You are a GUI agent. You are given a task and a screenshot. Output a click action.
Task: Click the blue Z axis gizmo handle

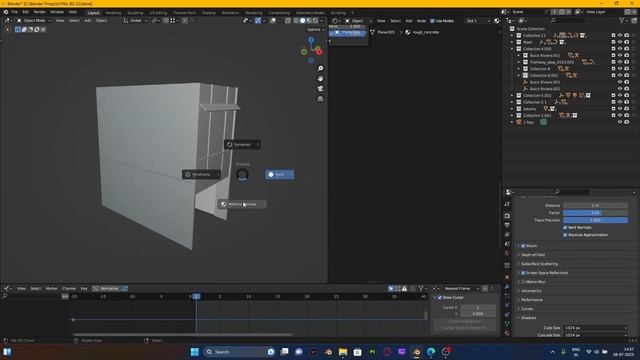point(311,40)
